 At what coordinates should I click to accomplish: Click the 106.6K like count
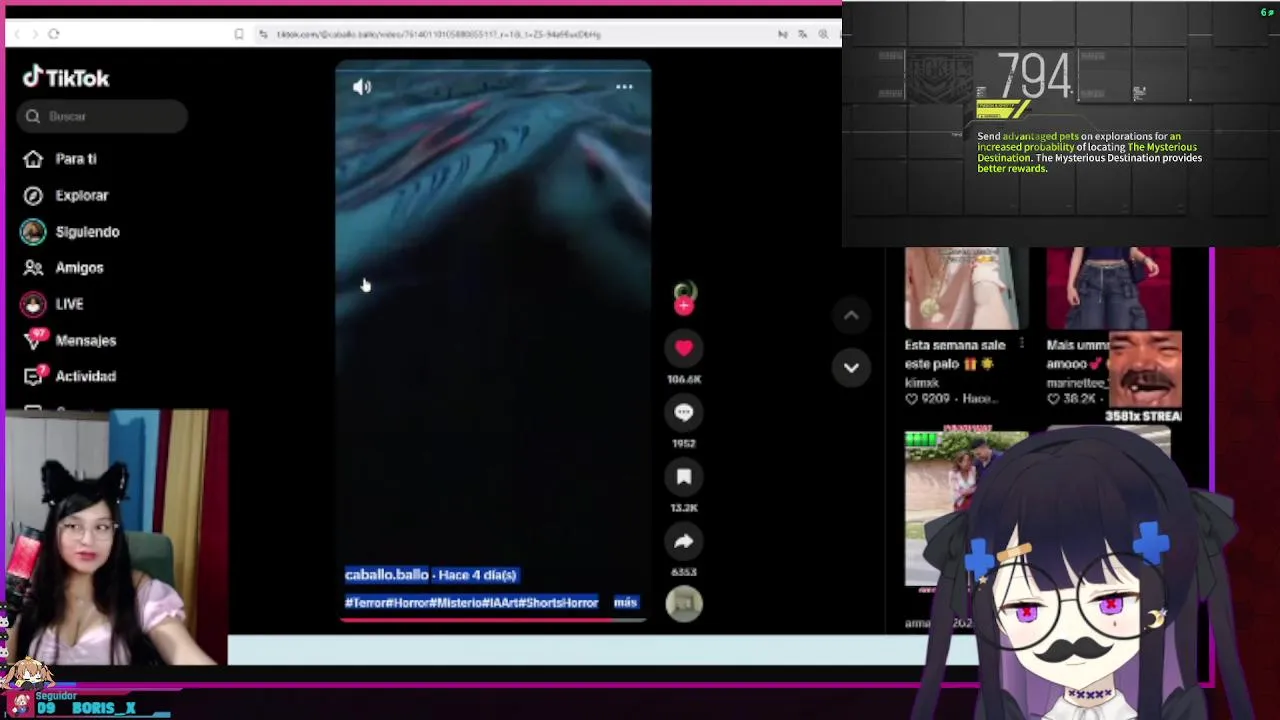(x=684, y=379)
